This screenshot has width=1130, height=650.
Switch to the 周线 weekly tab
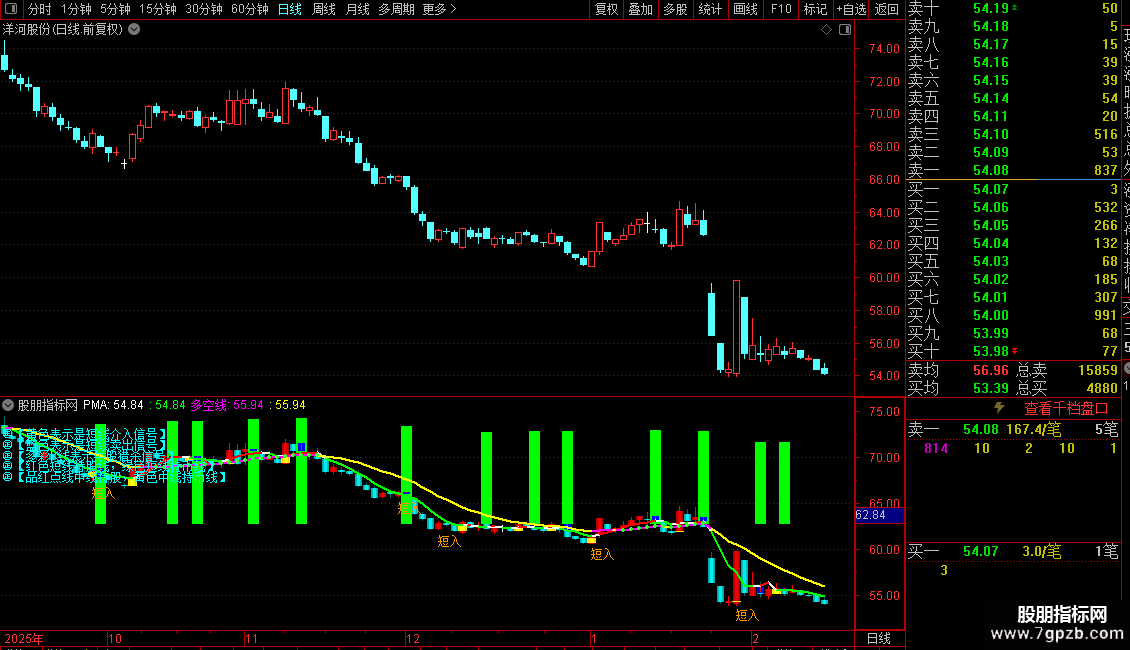tap(324, 9)
